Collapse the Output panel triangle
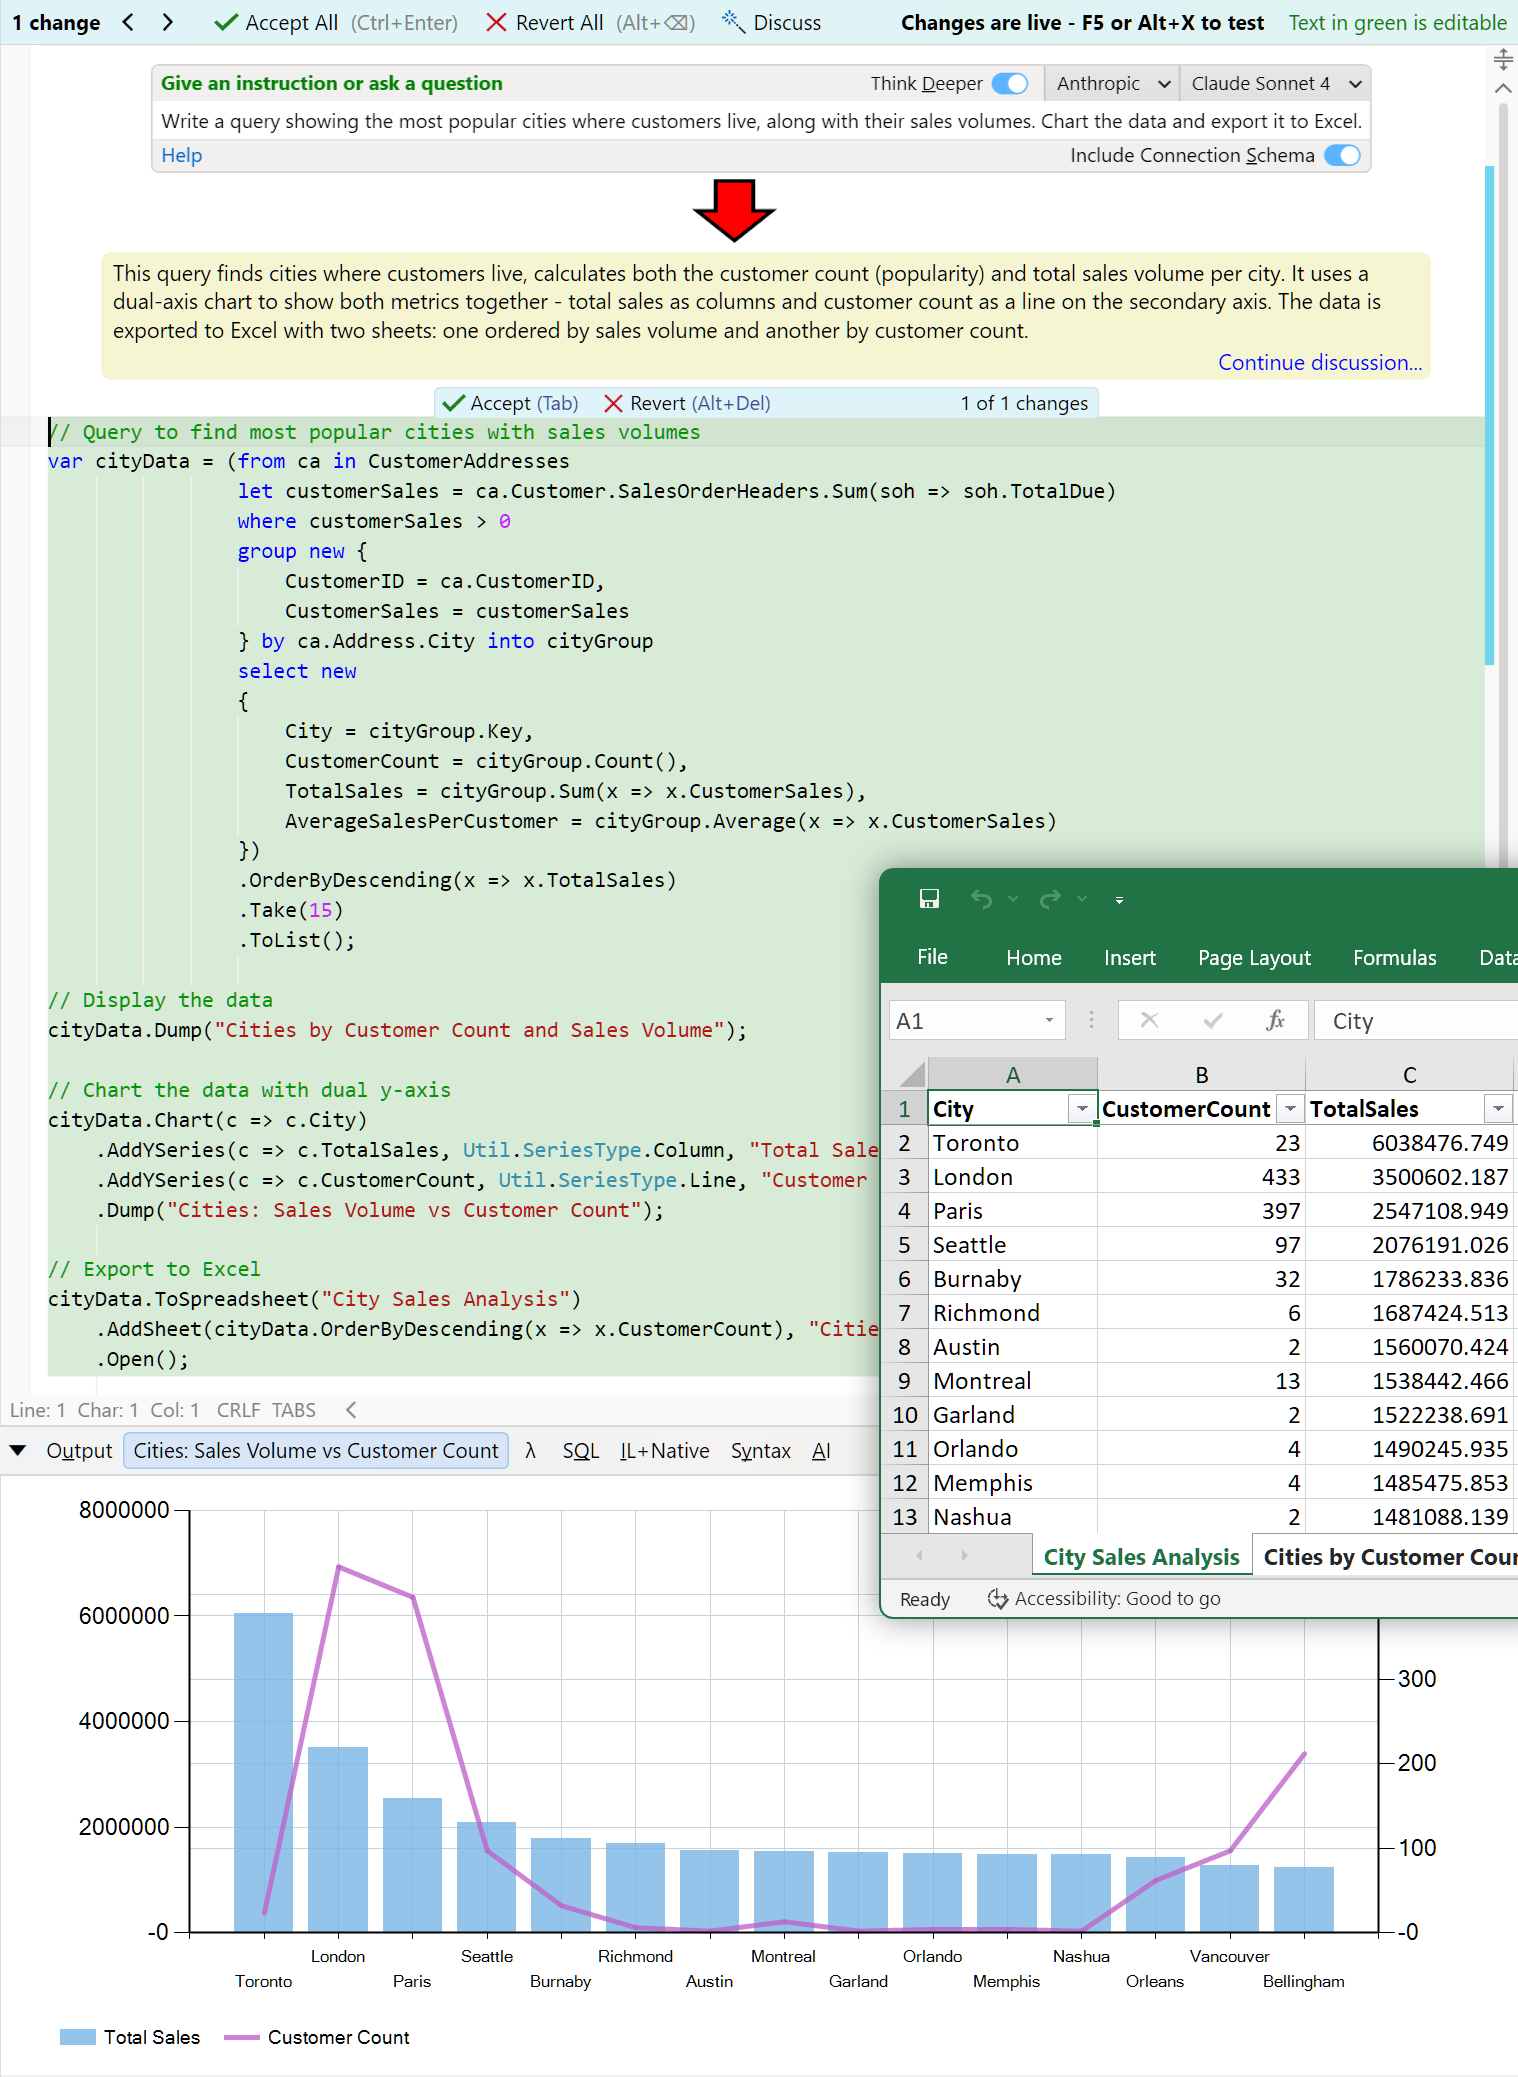Image resolution: width=1518 pixels, height=2077 pixels. point(18,1451)
